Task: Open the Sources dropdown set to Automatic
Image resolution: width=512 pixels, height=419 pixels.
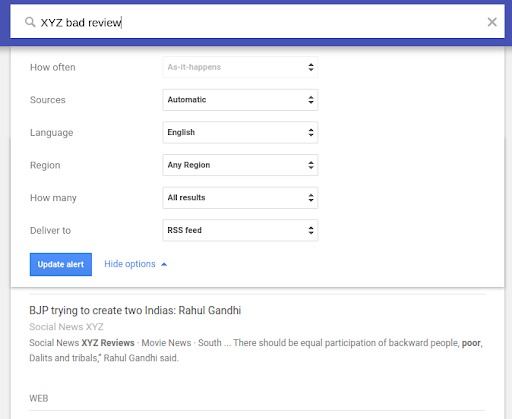Action: coord(240,100)
